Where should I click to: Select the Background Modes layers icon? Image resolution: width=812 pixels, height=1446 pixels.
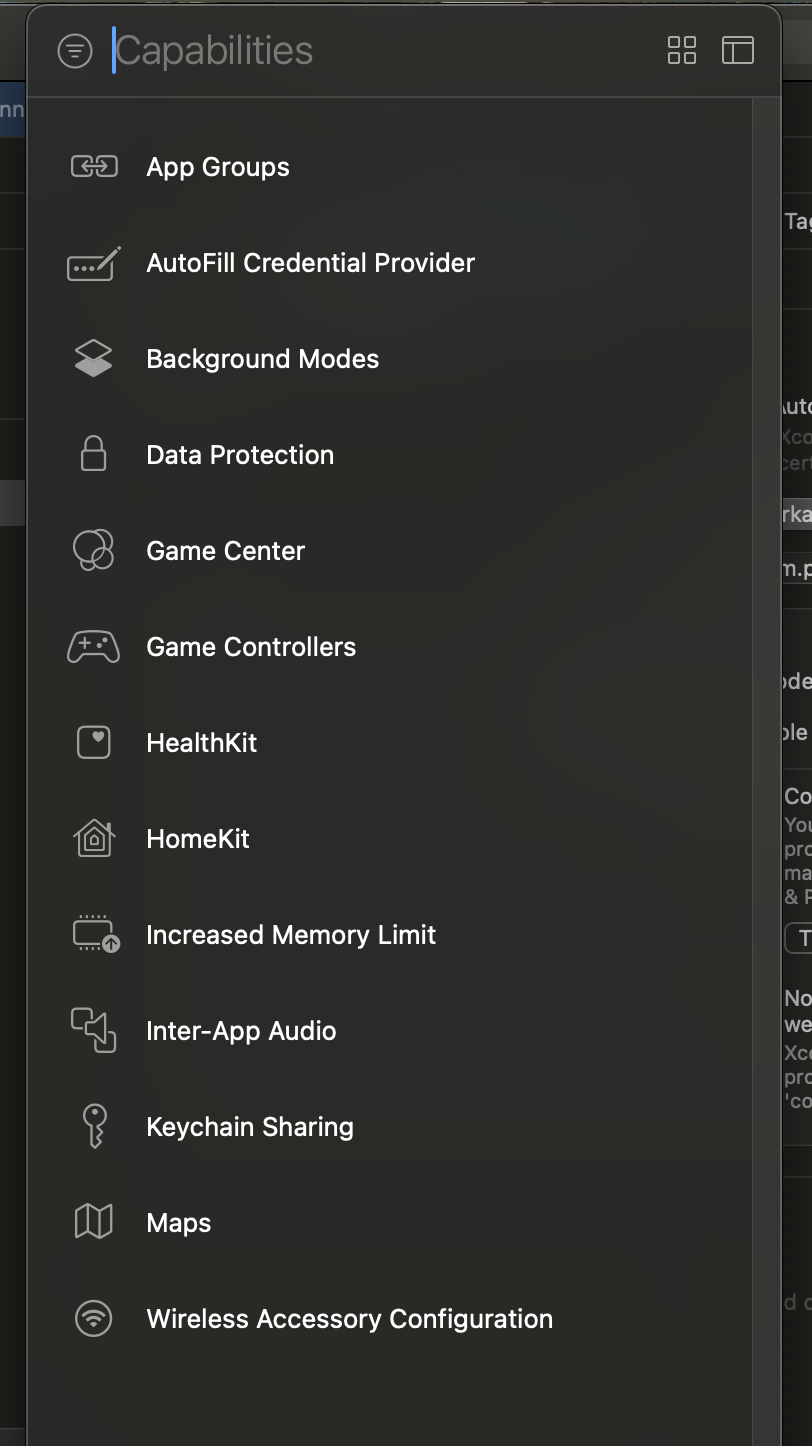click(92, 358)
